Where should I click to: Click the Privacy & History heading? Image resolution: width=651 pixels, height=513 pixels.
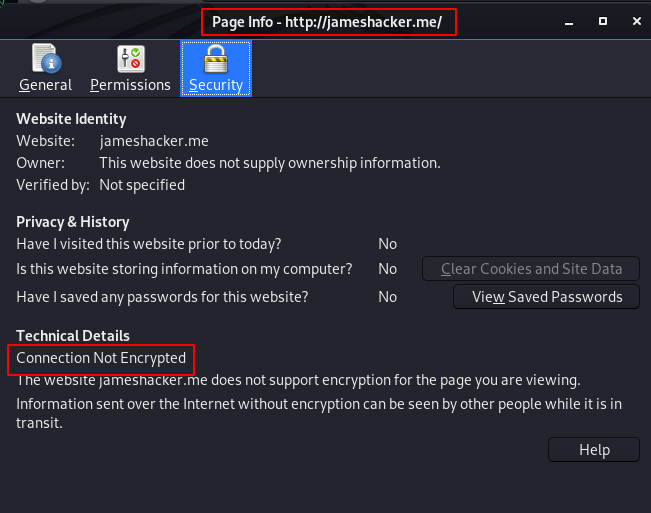[x=73, y=222]
